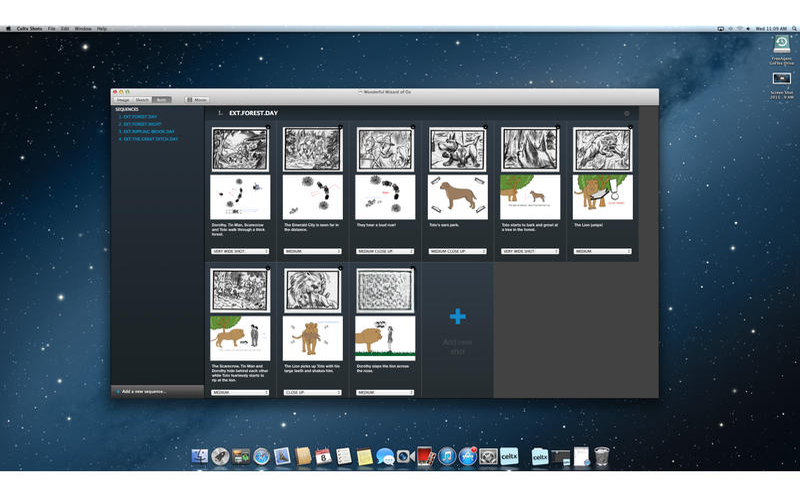
Task: Open the Edit menu
Action: (65, 29)
